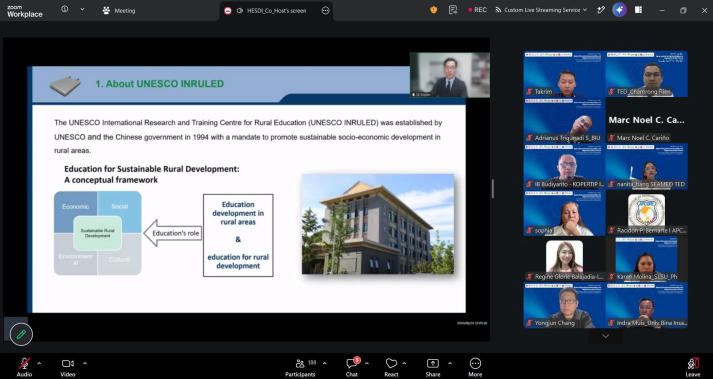Click the '1. About UNESCO INRULED' slide heading
The width and height of the screenshot is (713, 379).
point(160,84)
